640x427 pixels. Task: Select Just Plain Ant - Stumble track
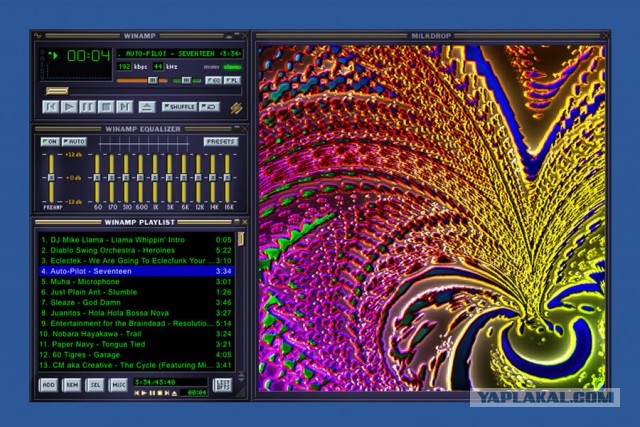136,292
